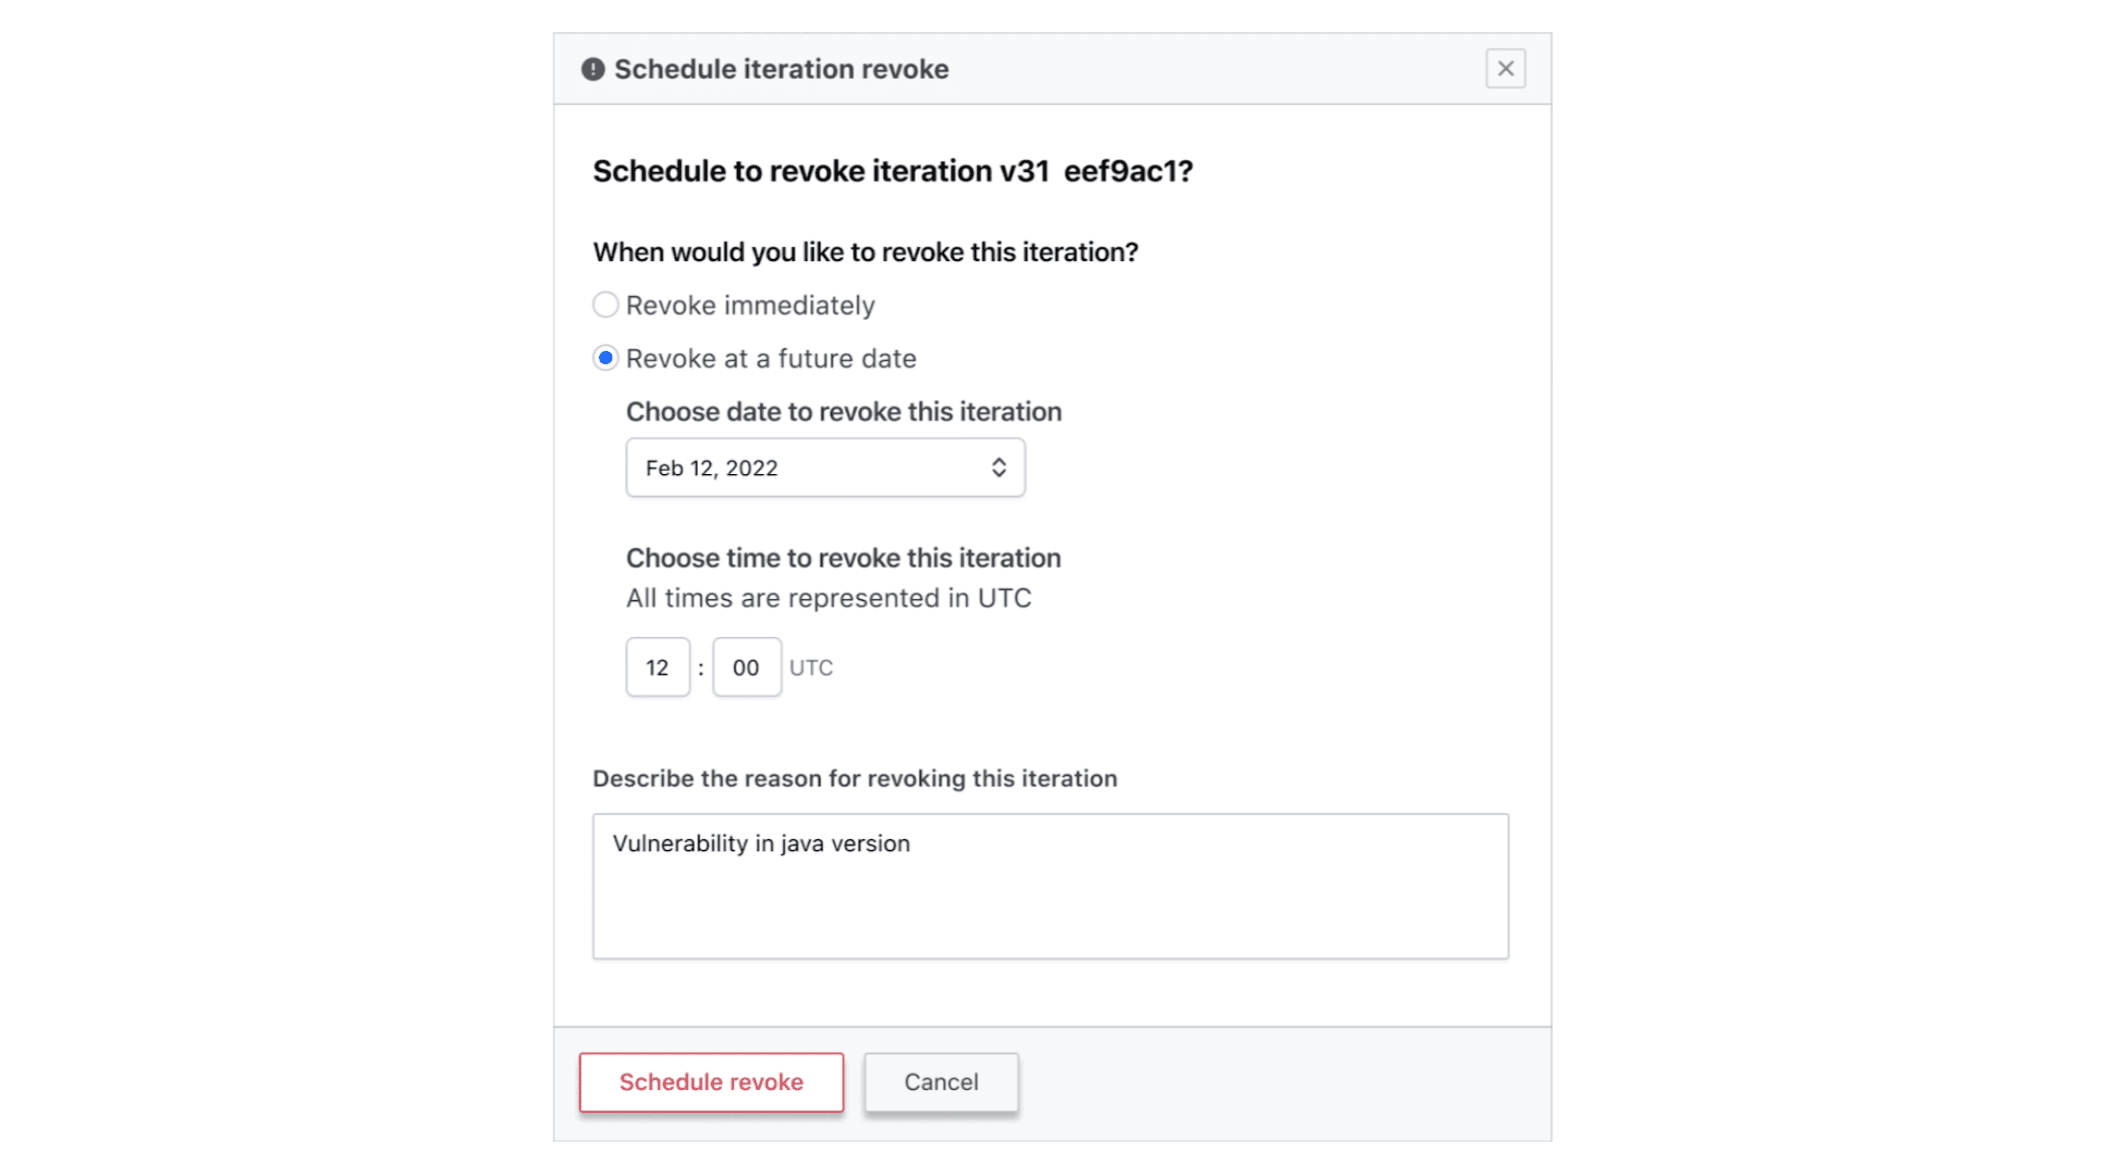The width and height of the screenshot is (2104, 1172).
Task: Click the Schedule iteration revoke header title
Action: (x=781, y=69)
